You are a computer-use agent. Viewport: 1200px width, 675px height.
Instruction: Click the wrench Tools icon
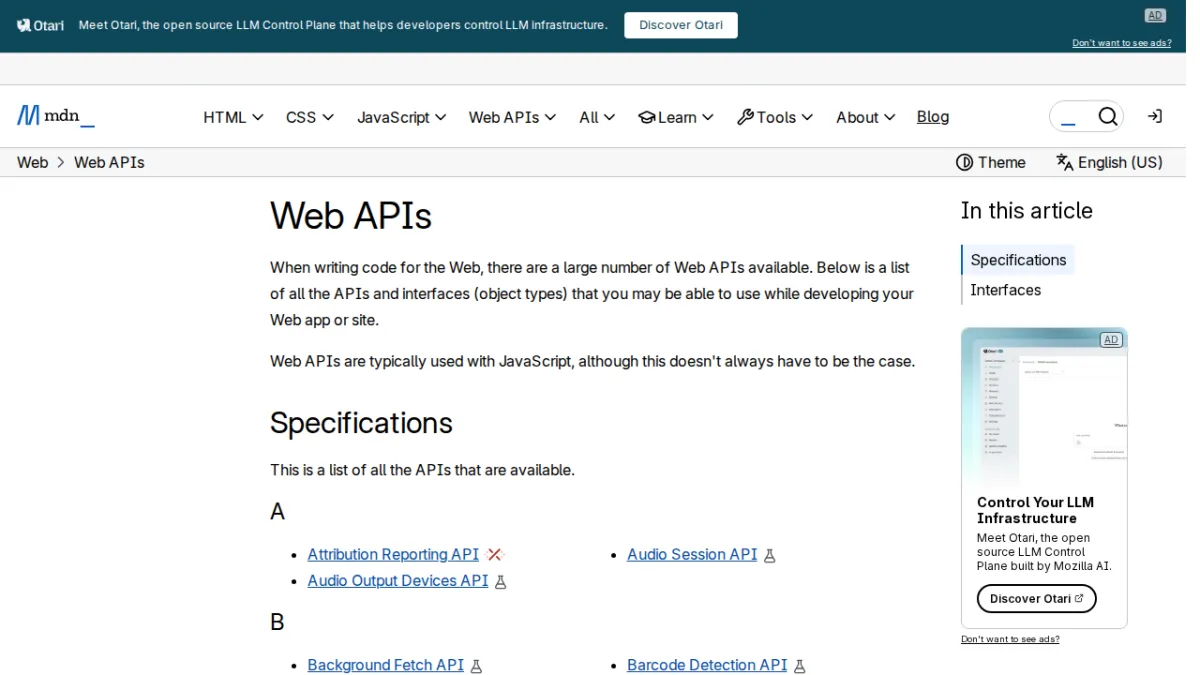point(745,117)
